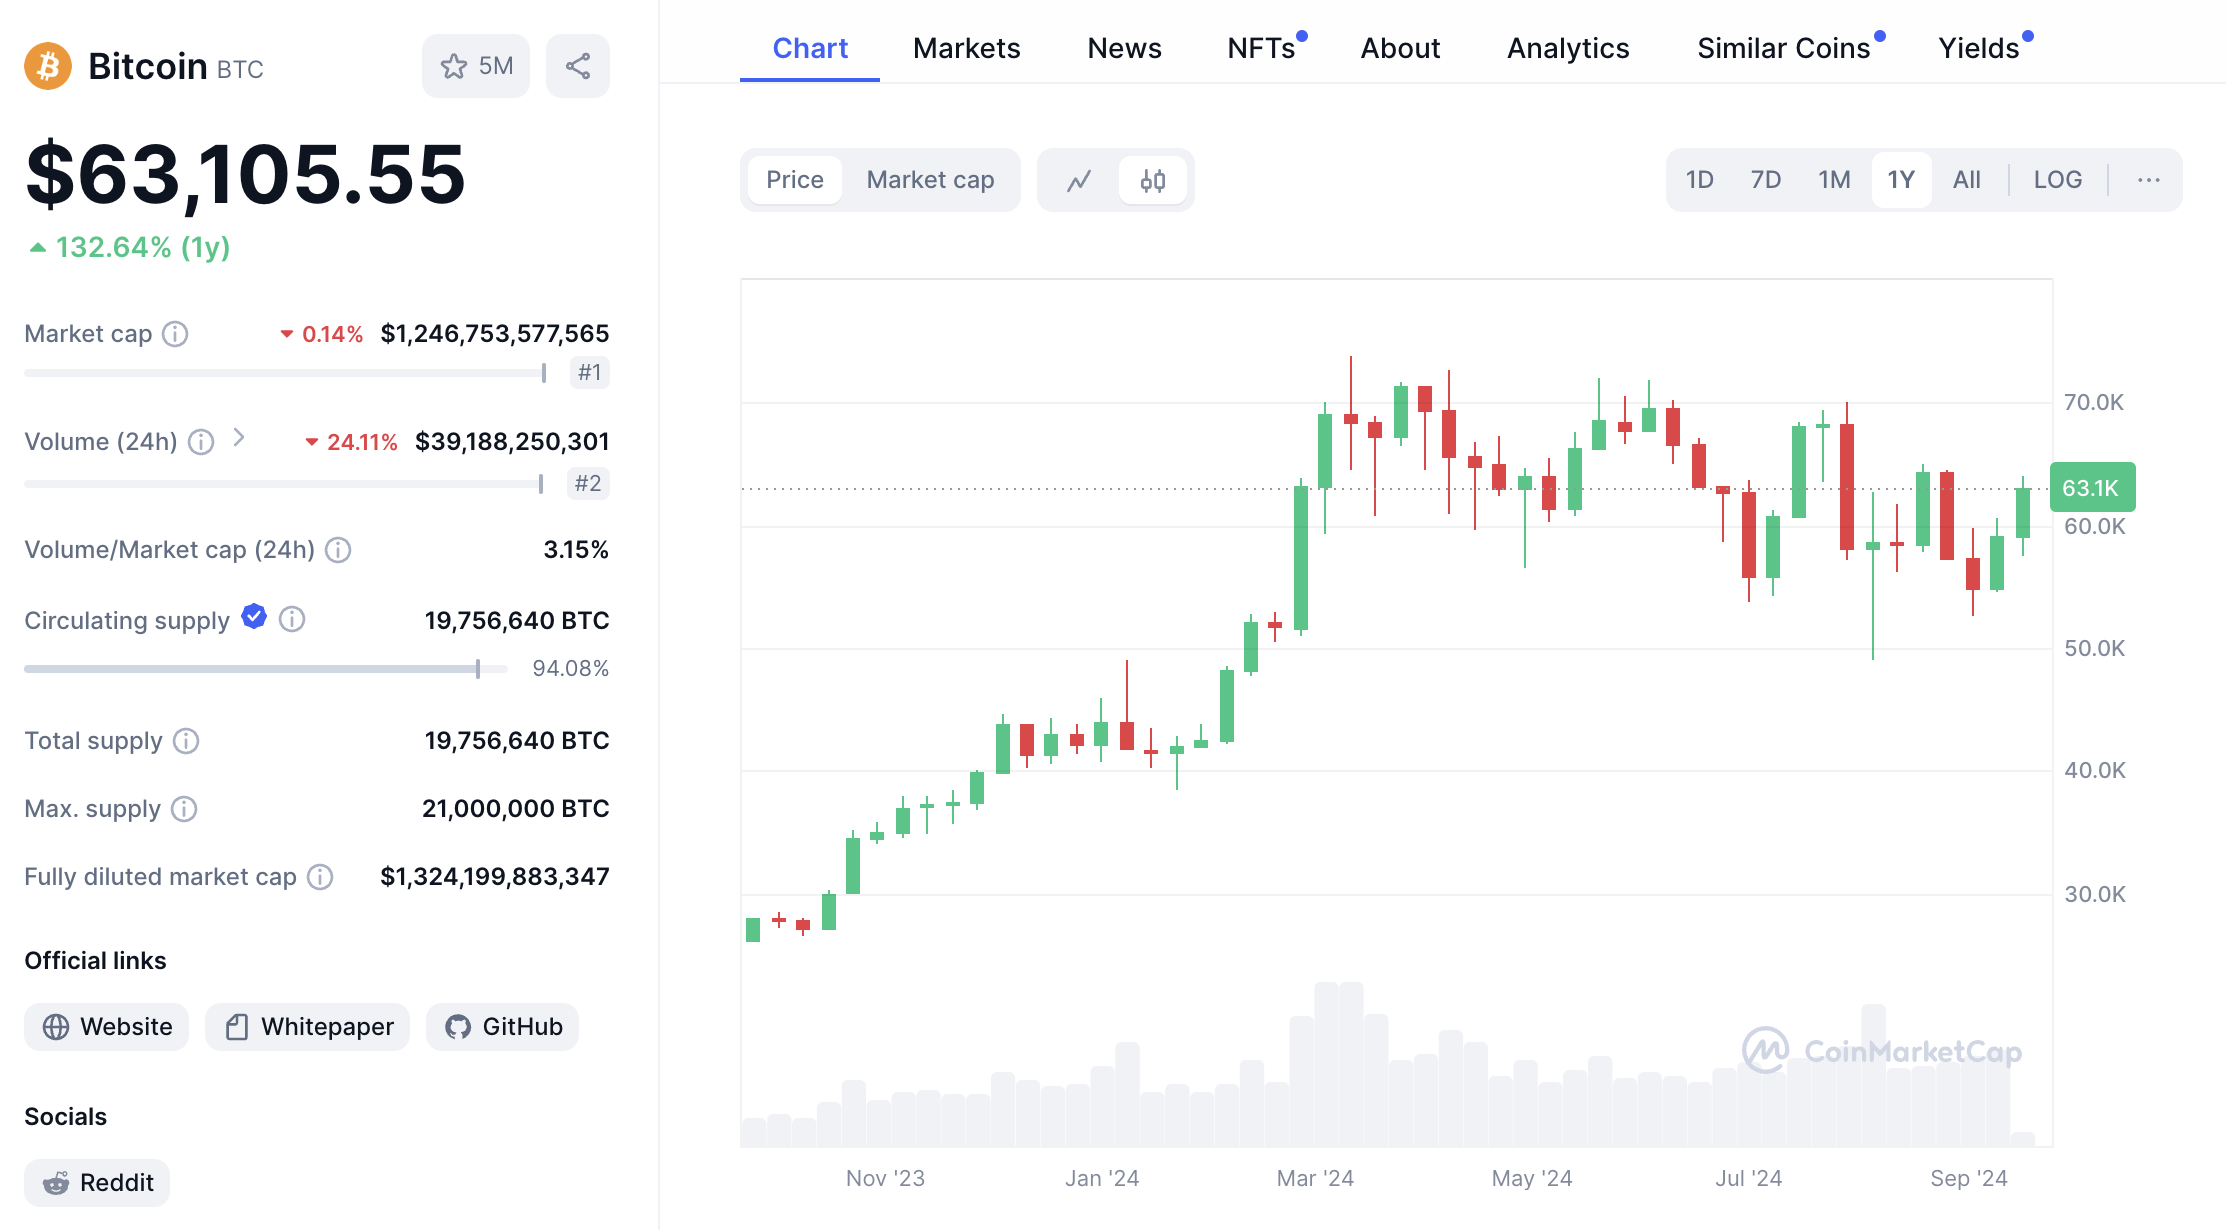The image size is (2226, 1230).
Task: Click the verified circulating supply badge
Action: tap(254, 617)
